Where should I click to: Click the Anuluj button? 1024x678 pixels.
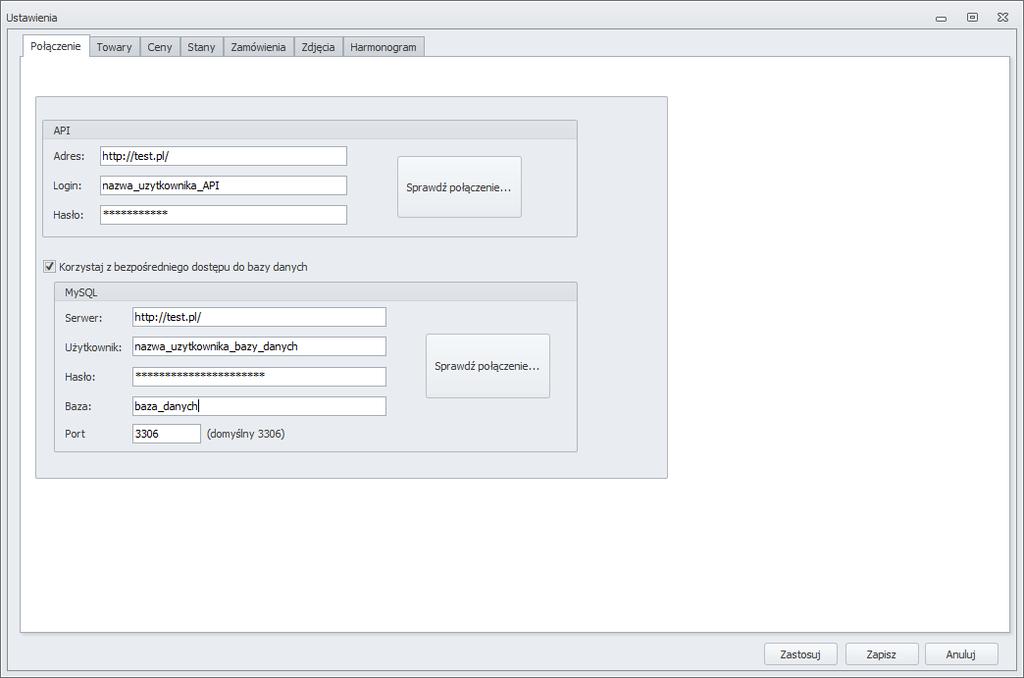click(961, 654)
